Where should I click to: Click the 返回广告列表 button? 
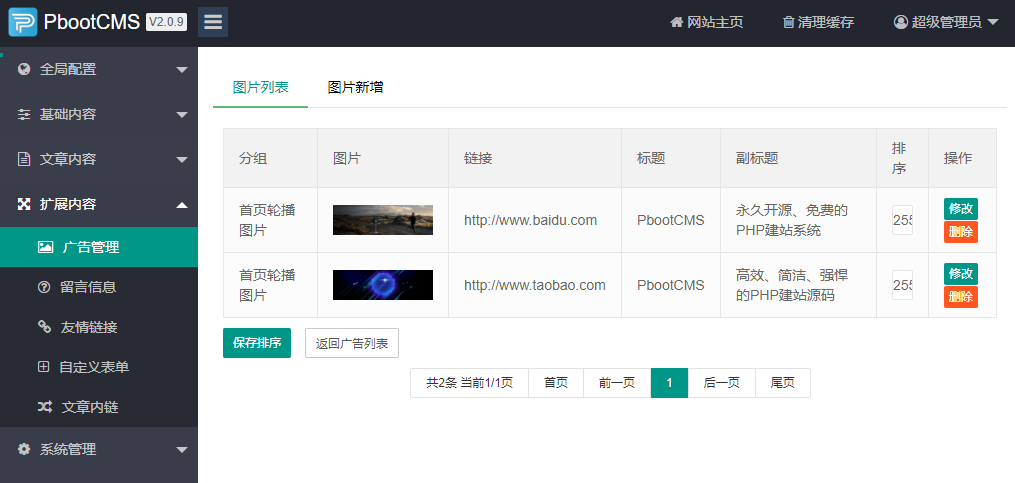tap(352, 343)
